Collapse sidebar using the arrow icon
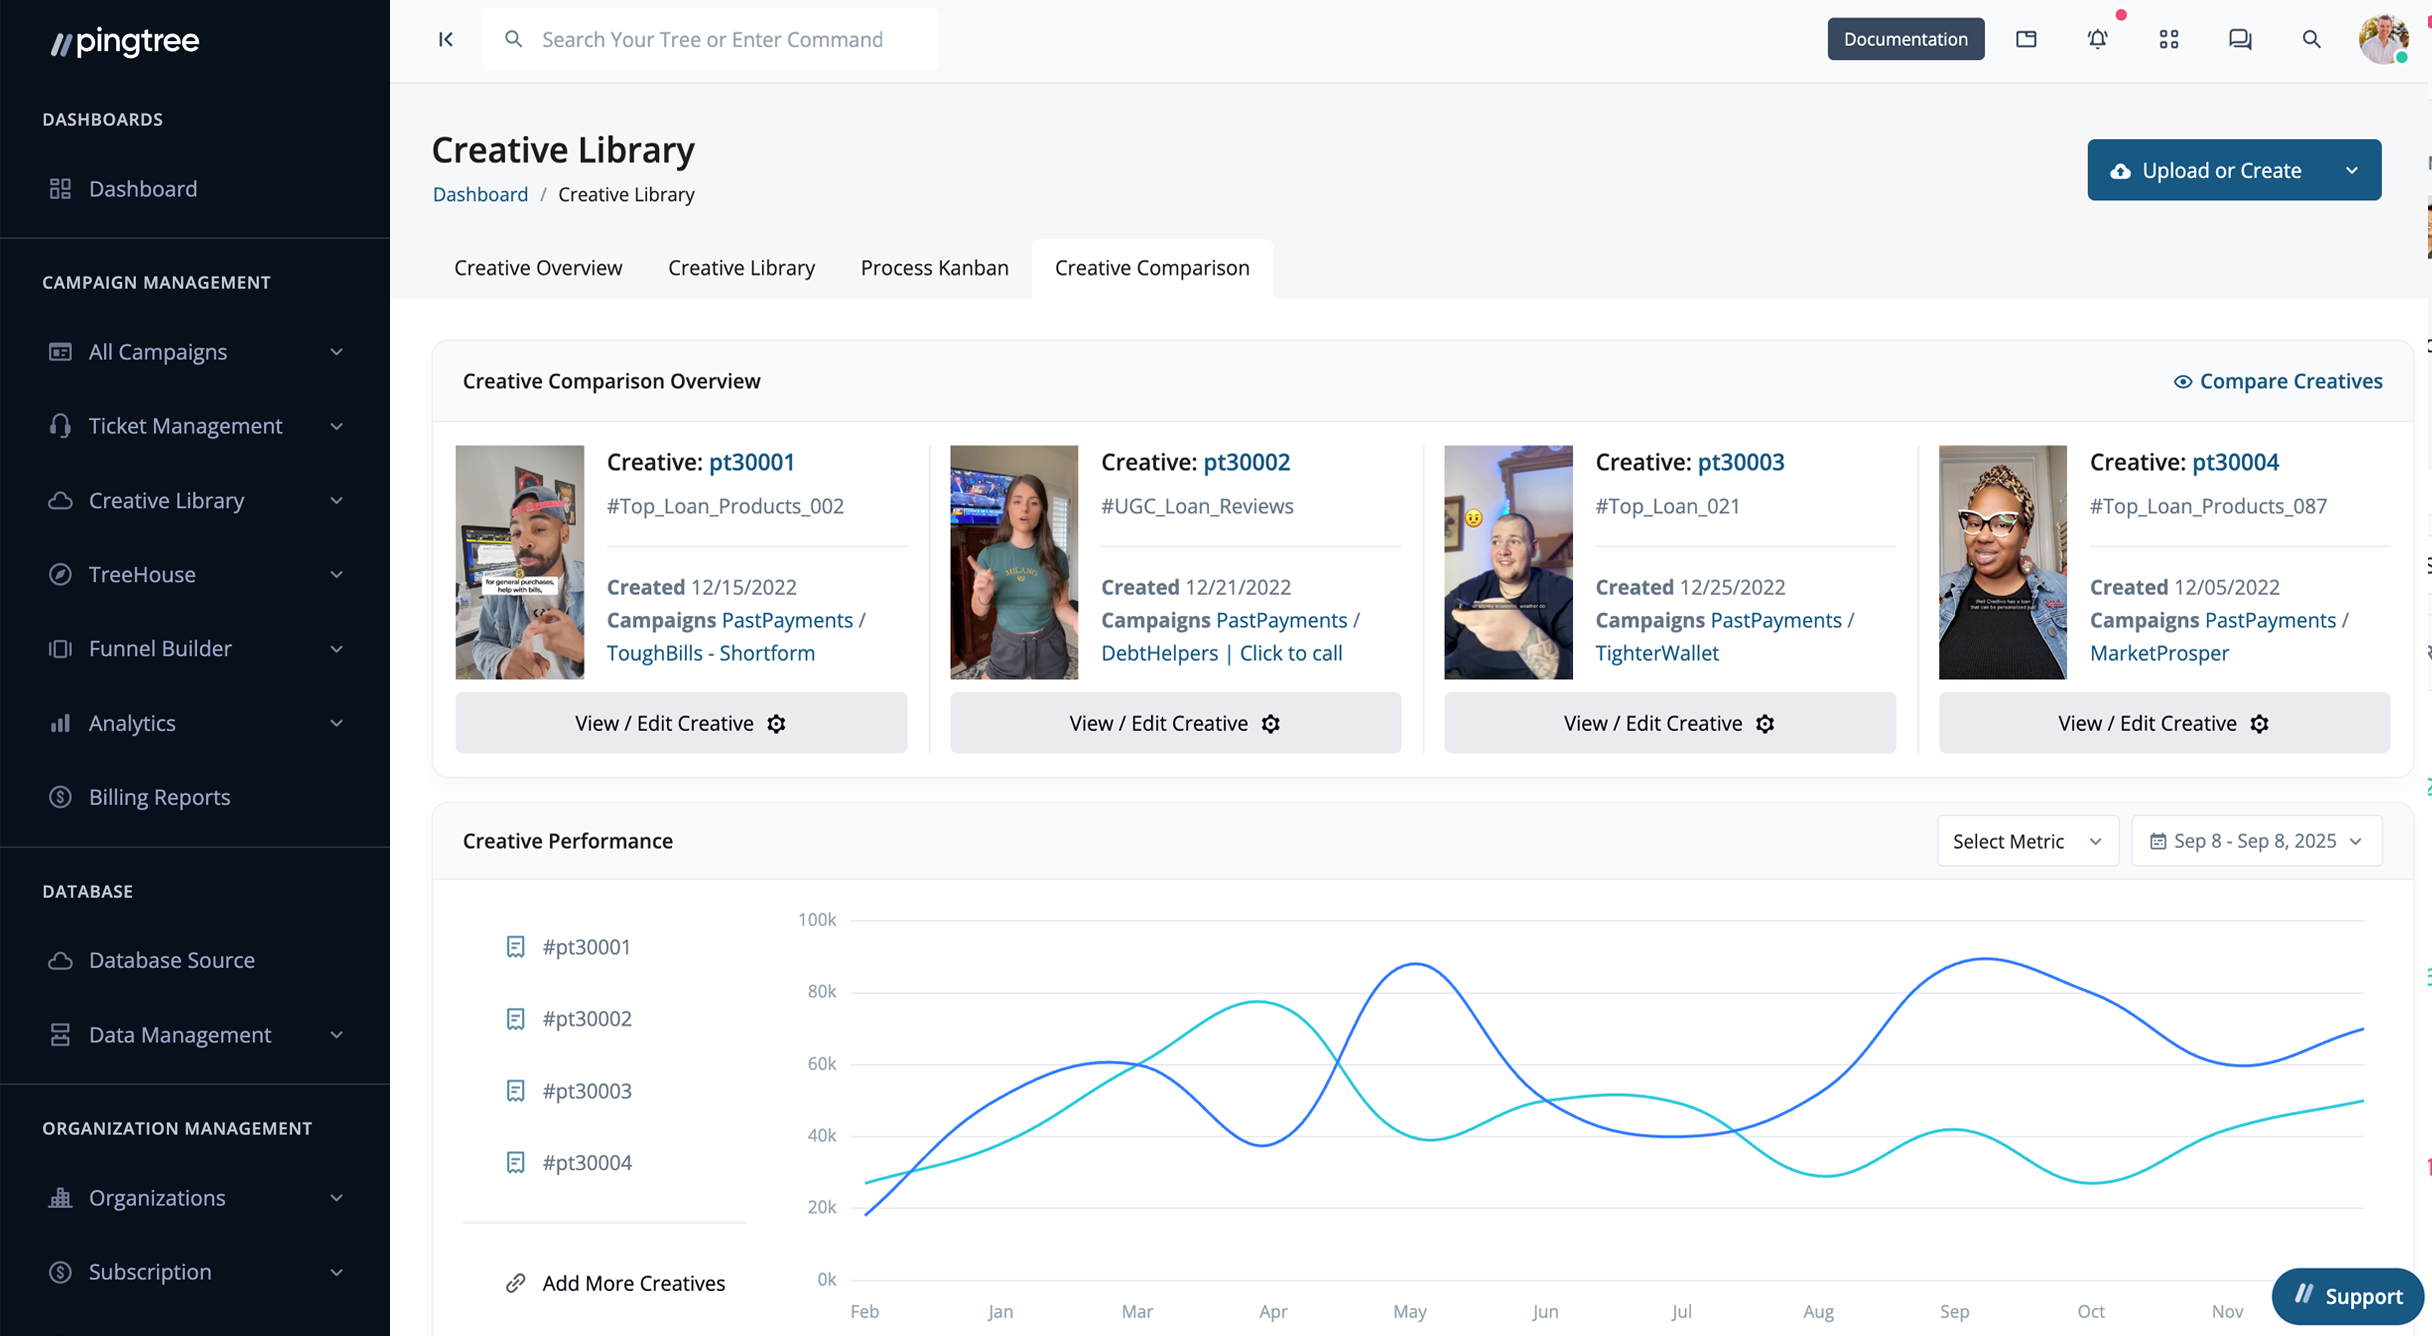This screenshot has width=2432, height=1336. point(446,39)
